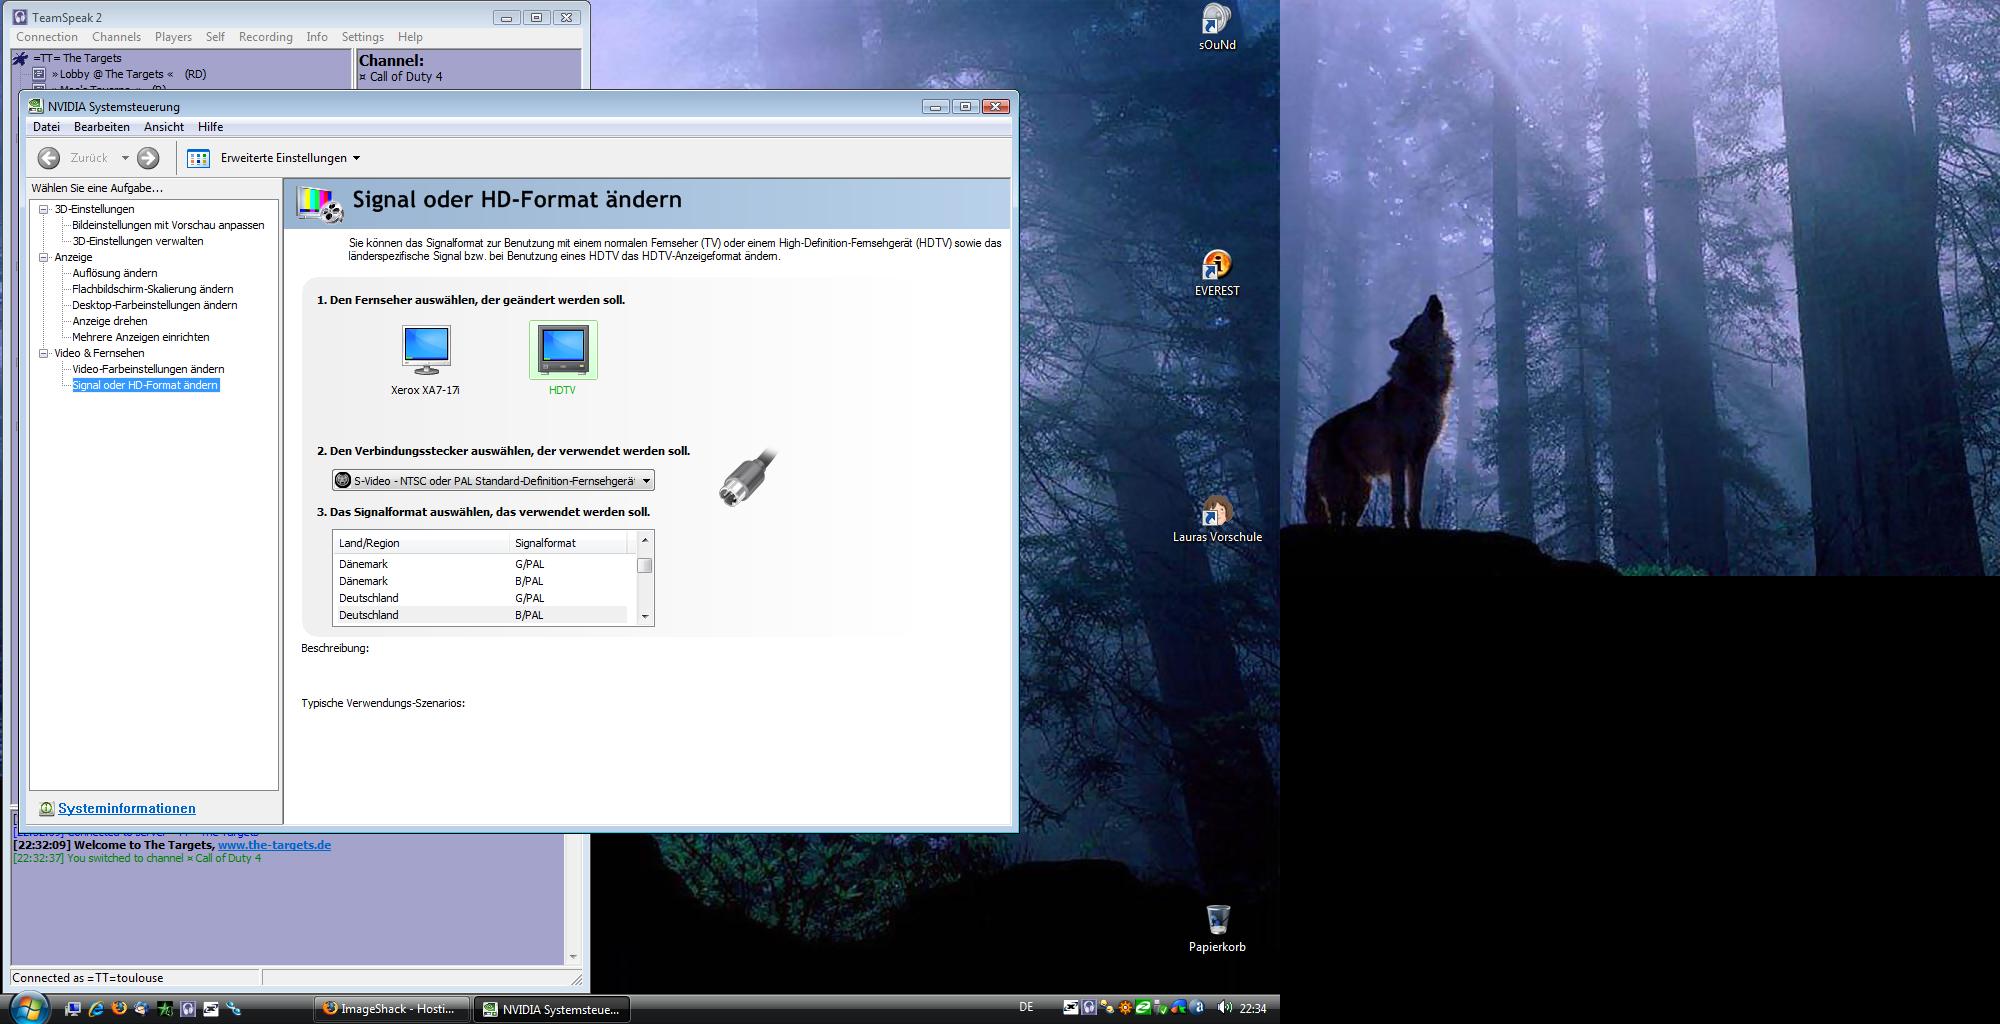Click the DE language indicator

(1026, 1007)
